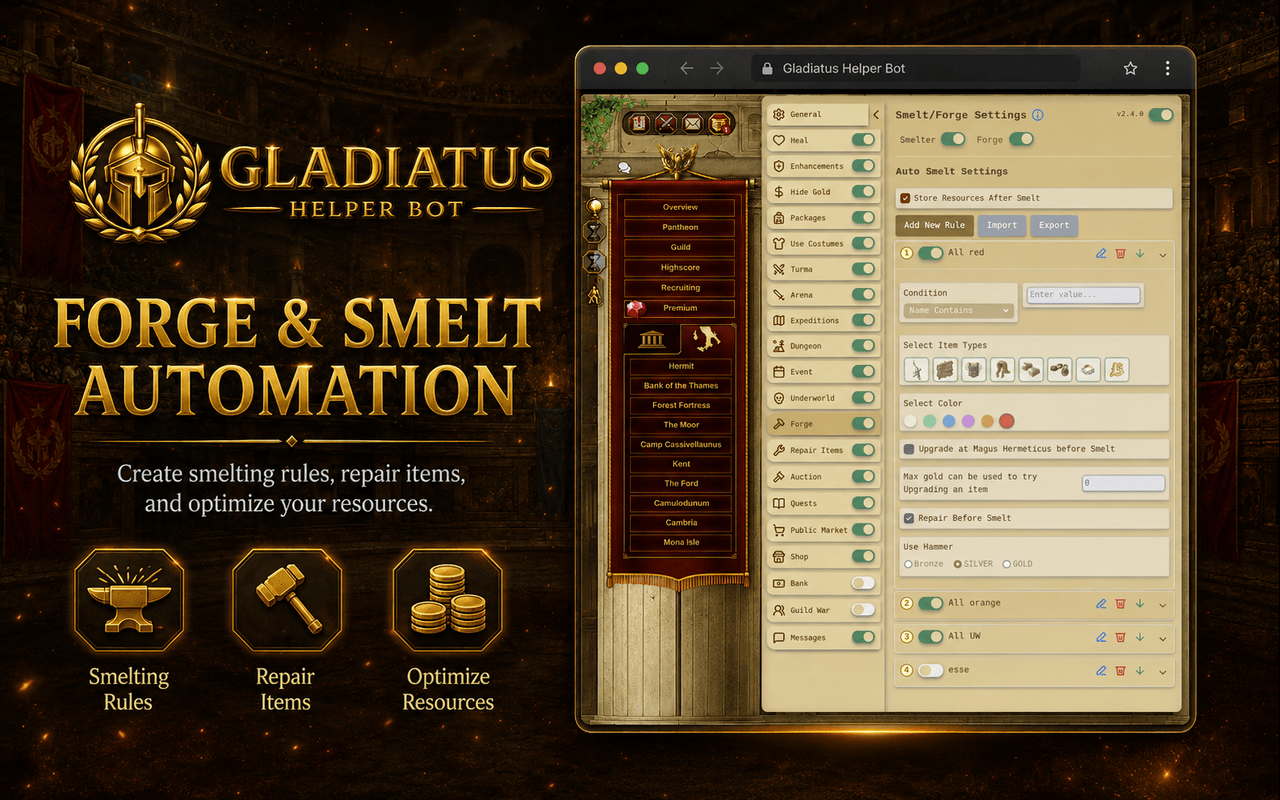1280x800 pixels.
Task: Open the Auction settings tab
Action: [x=823, y=477]
